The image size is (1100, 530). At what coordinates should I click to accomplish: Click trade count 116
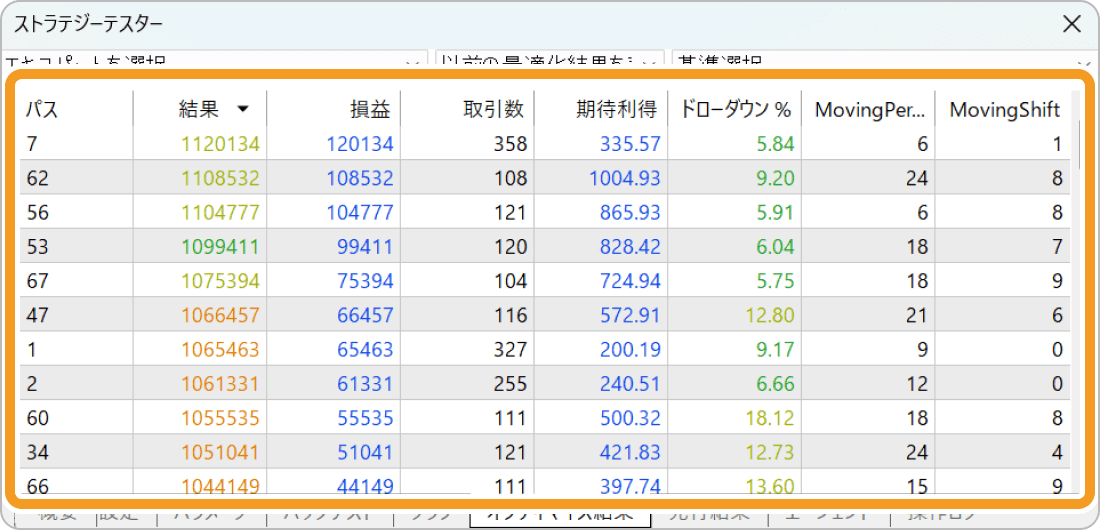point(510,314)
